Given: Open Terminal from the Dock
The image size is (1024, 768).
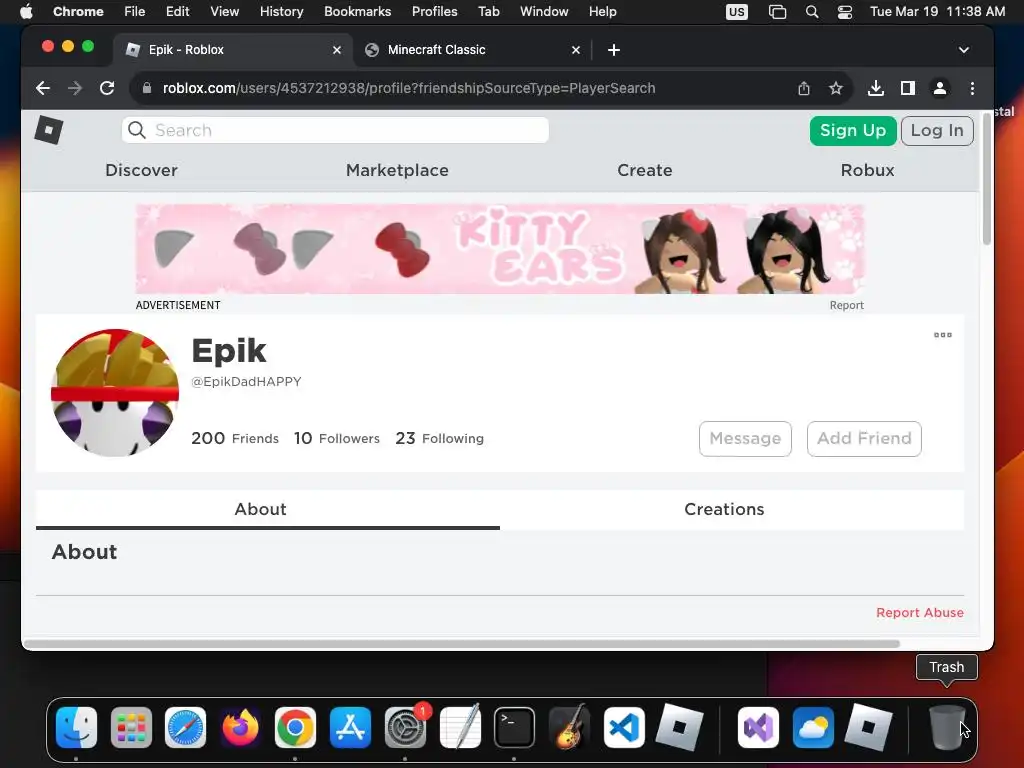Looking at the screenshot, I should (x=515, y=728).
